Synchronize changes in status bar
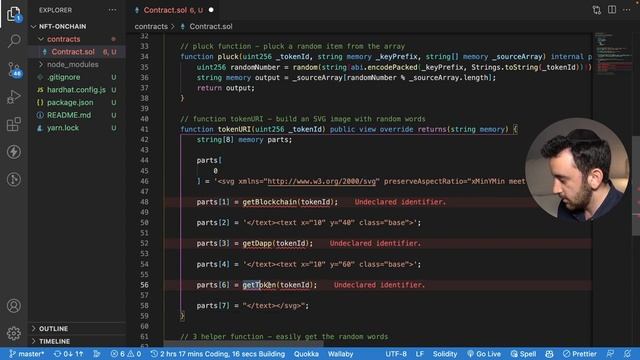Screen dimensions: 640x360 (x=69, y=354)
